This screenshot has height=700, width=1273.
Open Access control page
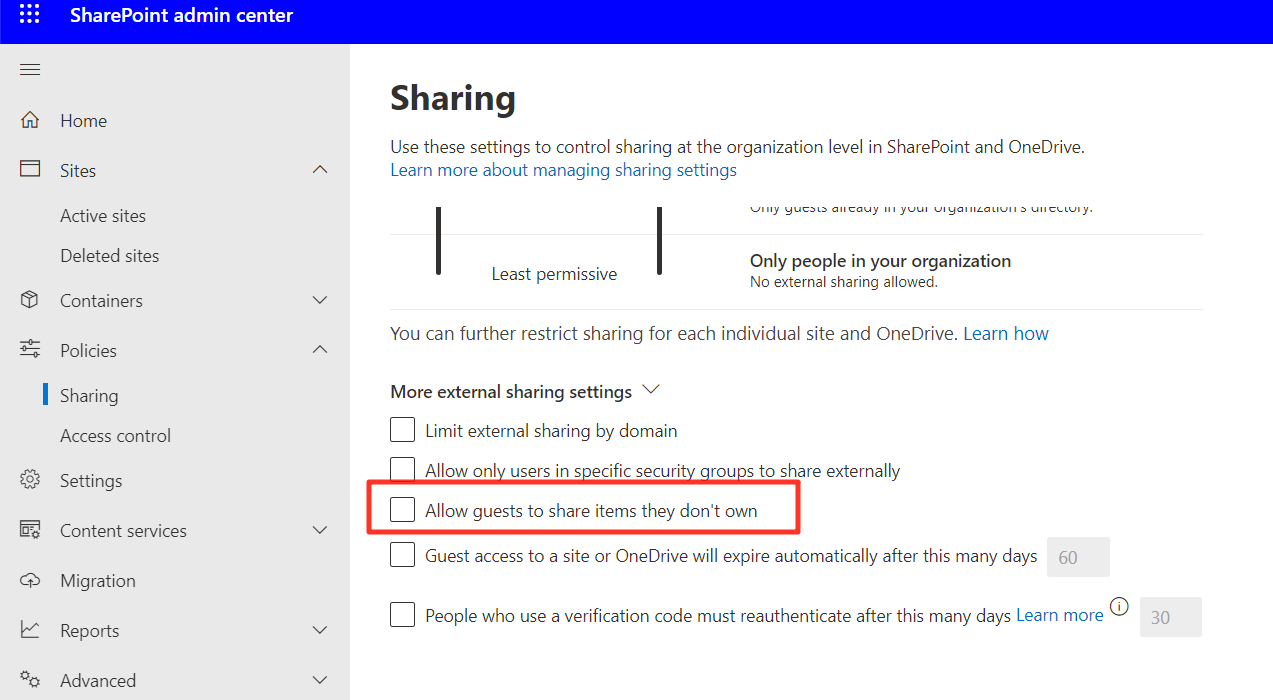pos(115,436)
